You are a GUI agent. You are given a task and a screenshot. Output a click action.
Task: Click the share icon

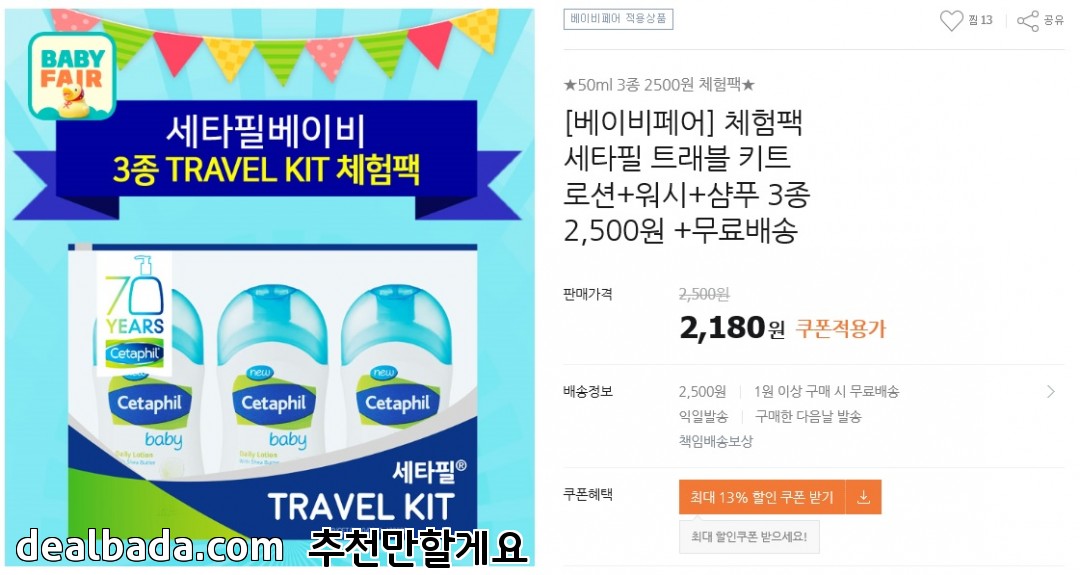pyautogui.click(x=1028, y=21)
